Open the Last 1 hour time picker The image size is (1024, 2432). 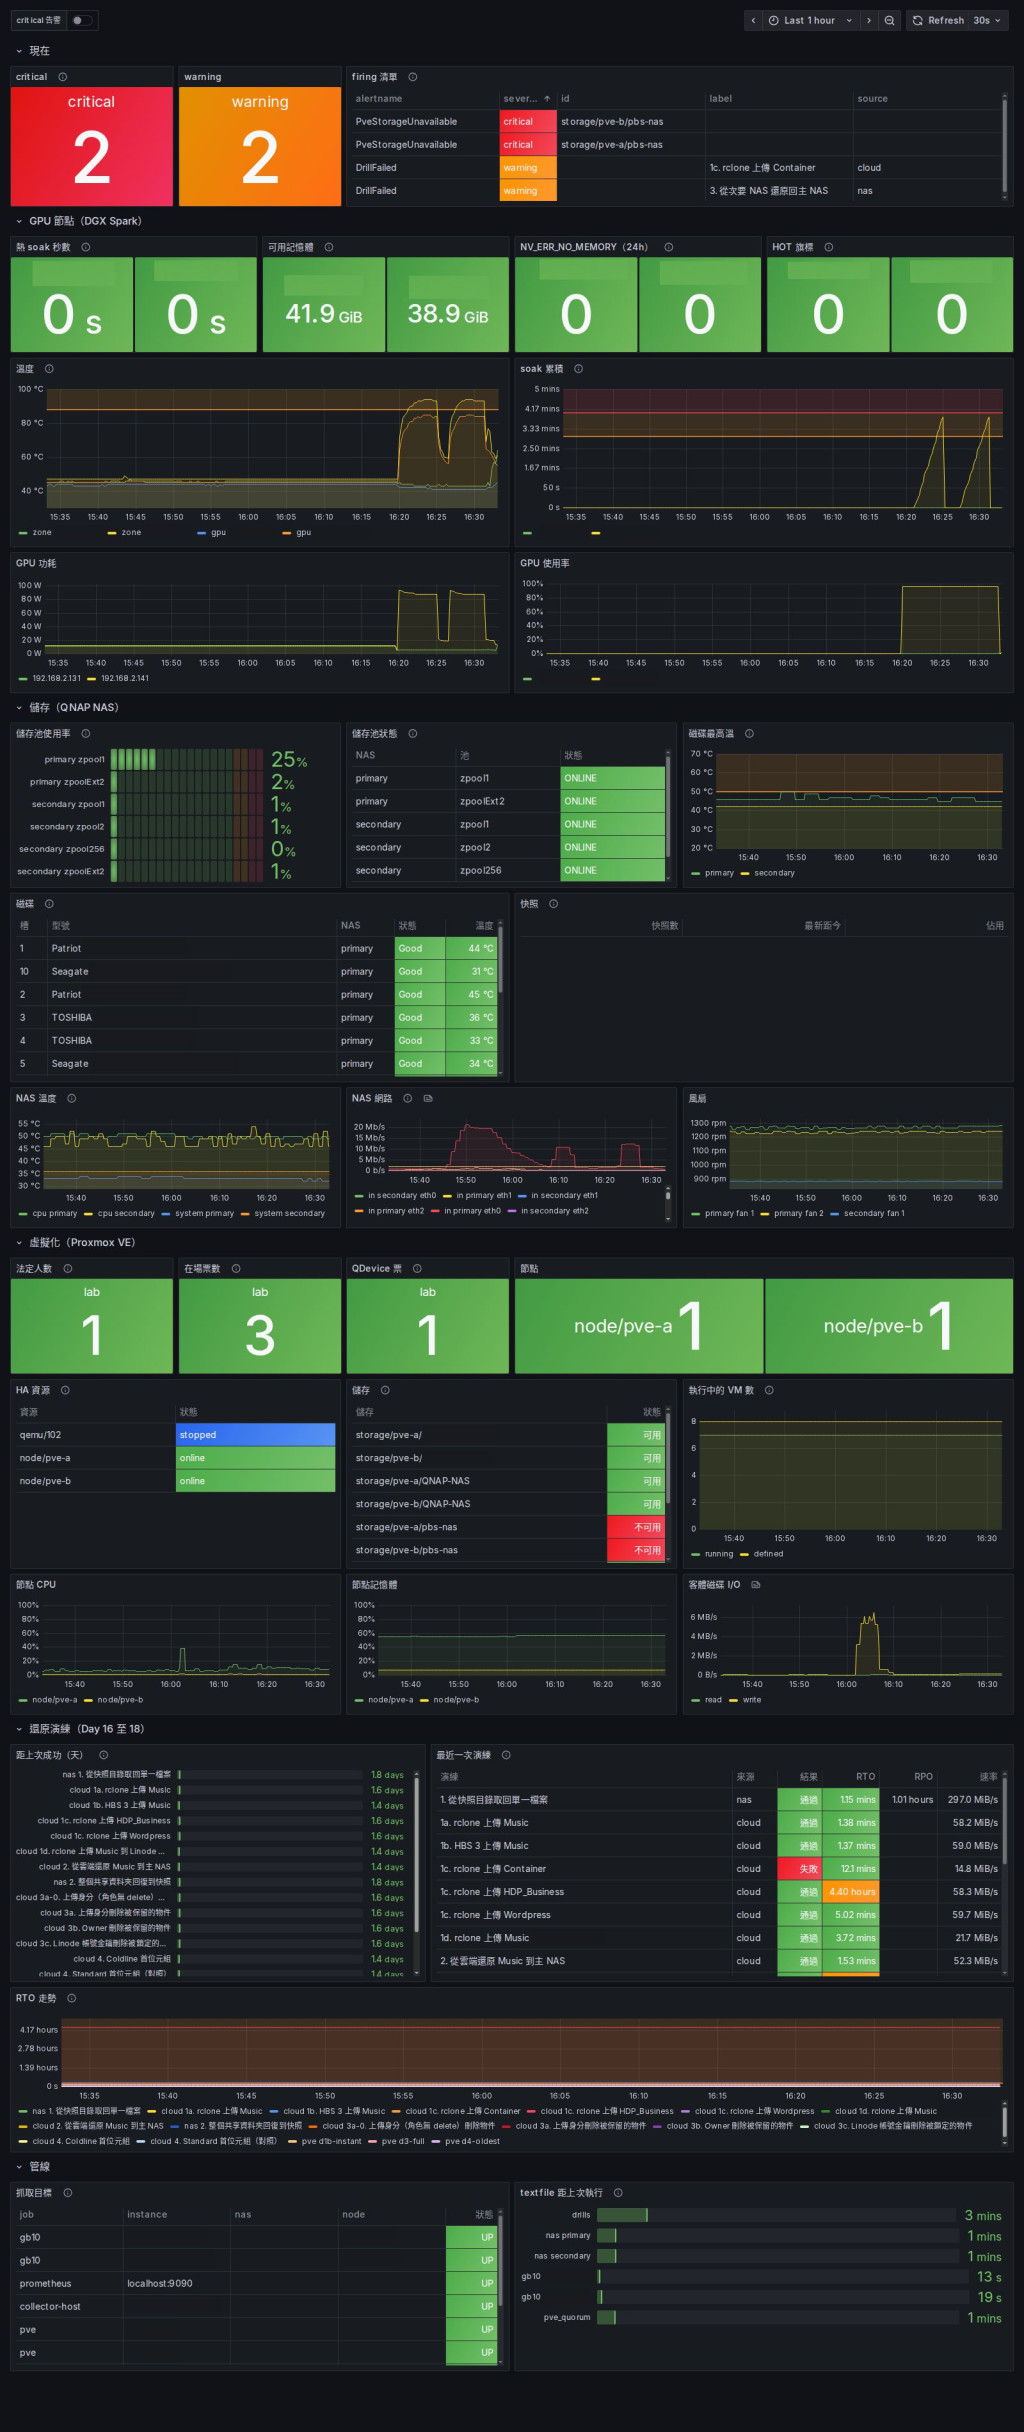[810, 20]
